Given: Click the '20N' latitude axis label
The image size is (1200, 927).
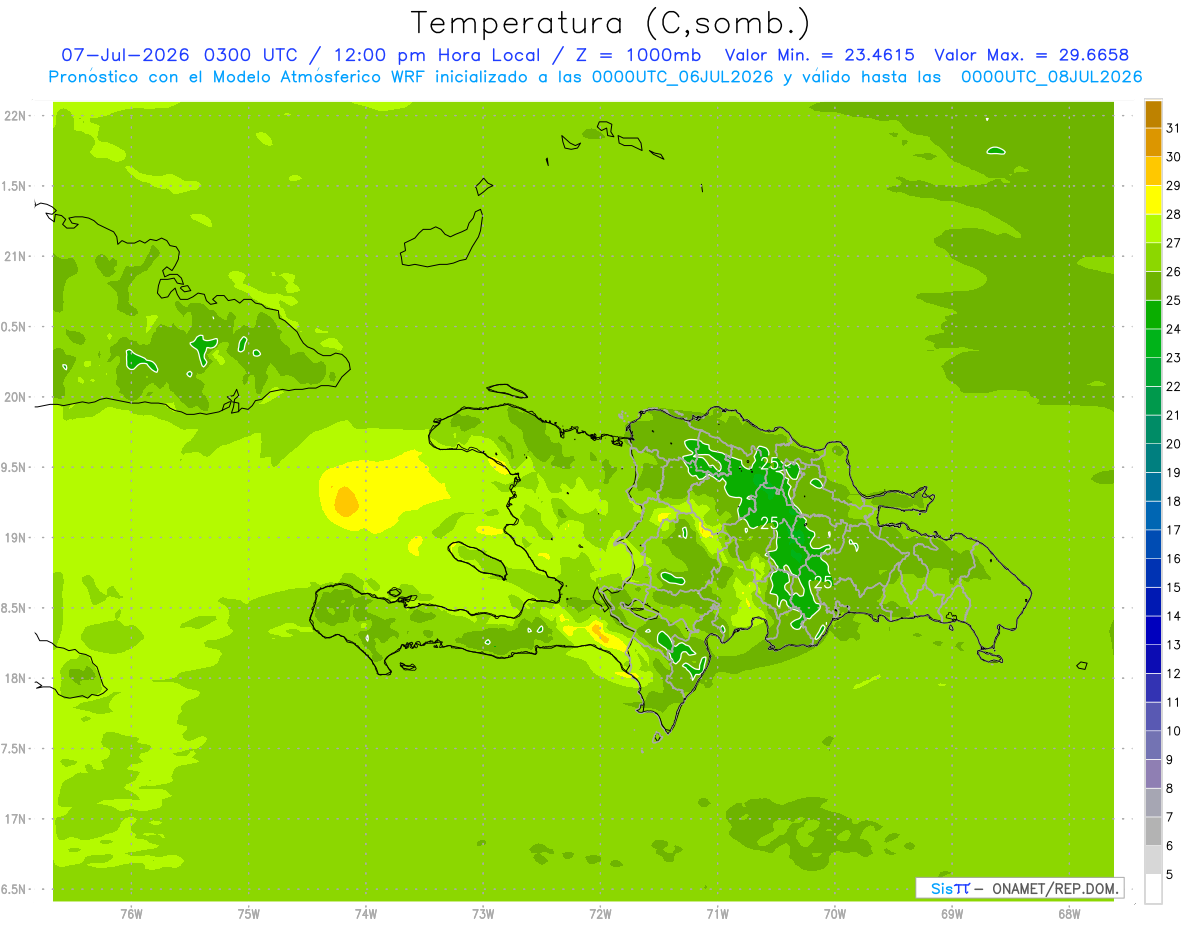Looking at the screenshot, I should (x=16, y=397).
